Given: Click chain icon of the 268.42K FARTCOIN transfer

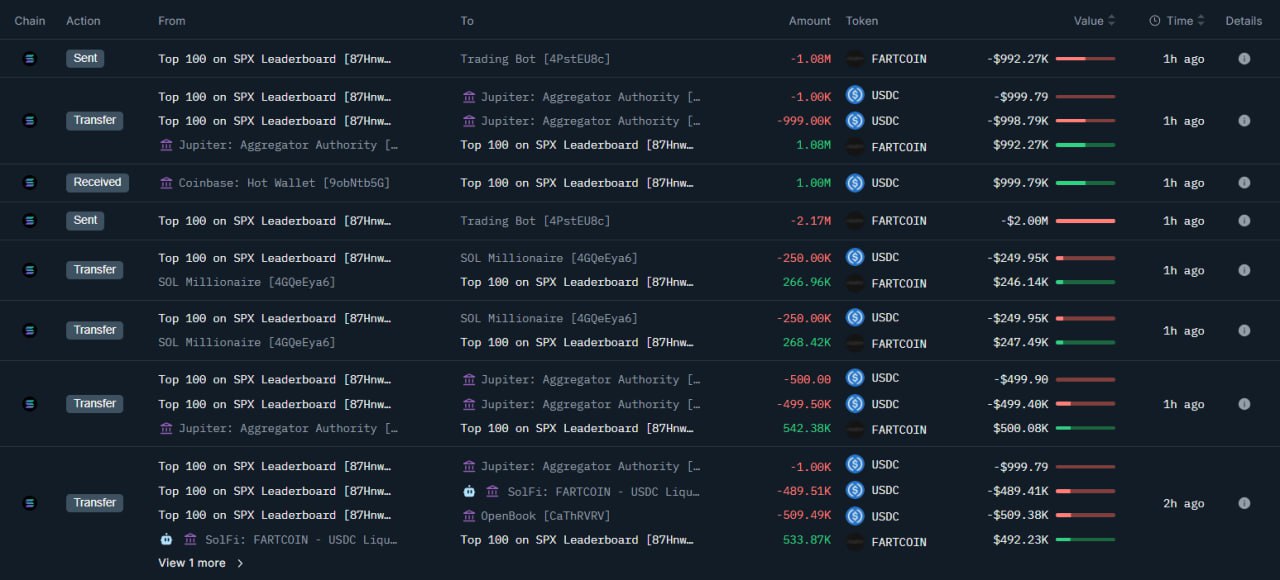Looking at the screenshot, I should (x=29, y=330).
